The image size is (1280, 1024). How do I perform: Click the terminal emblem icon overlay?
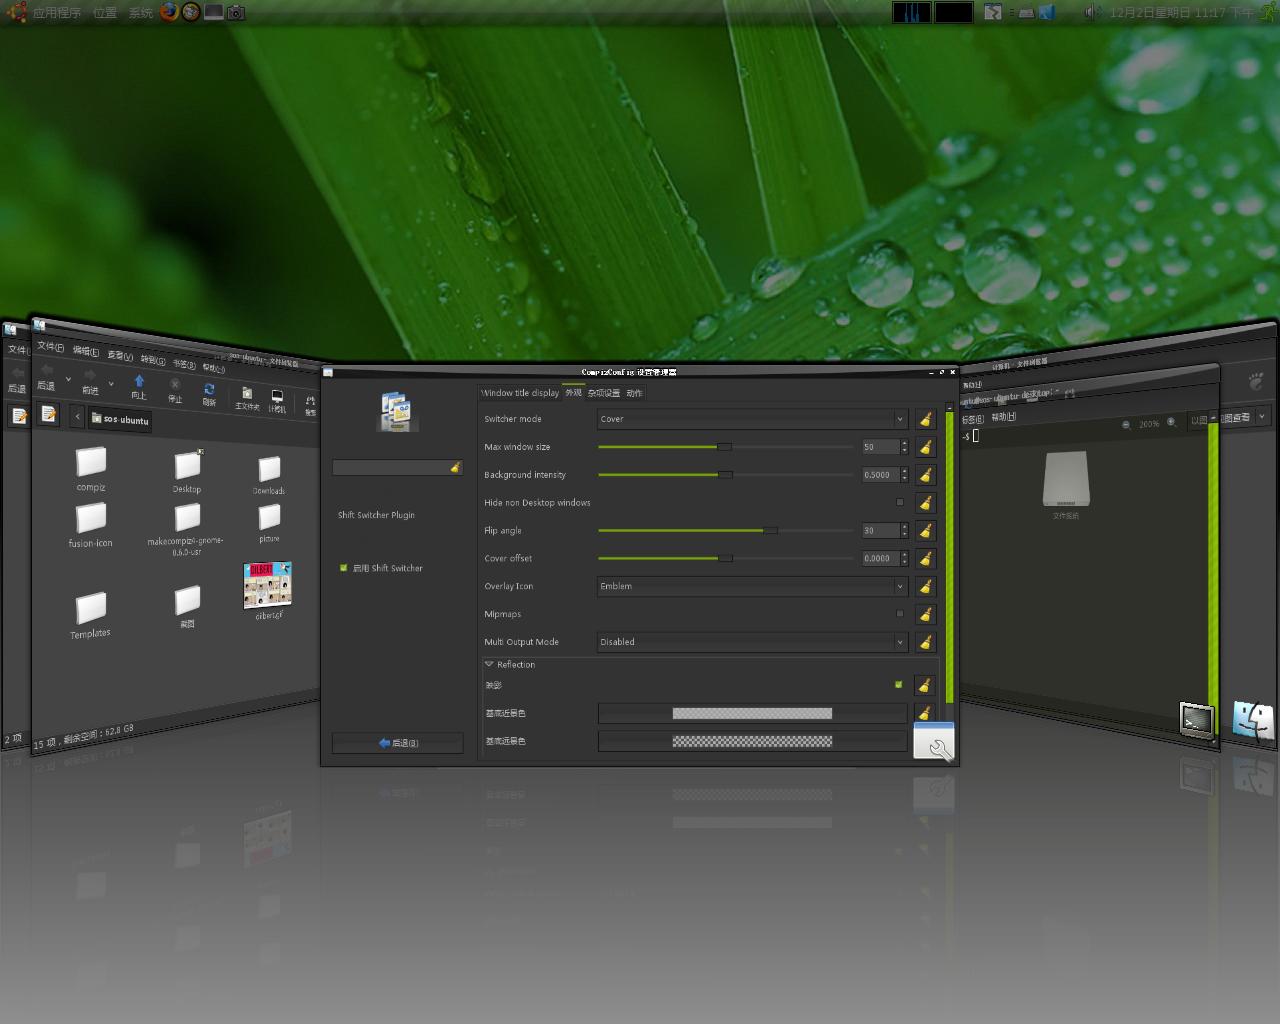[1197, 720]
